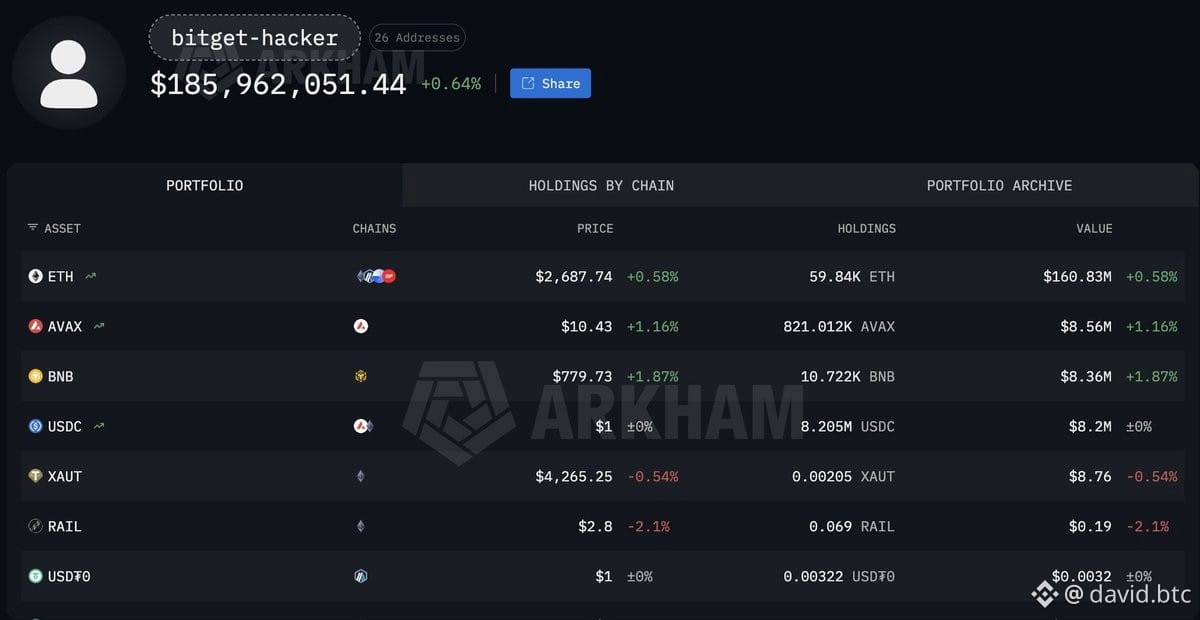Click the BNB chain icon in BNB row
This screenshot has height=620, width=1200.
[361, 376]
